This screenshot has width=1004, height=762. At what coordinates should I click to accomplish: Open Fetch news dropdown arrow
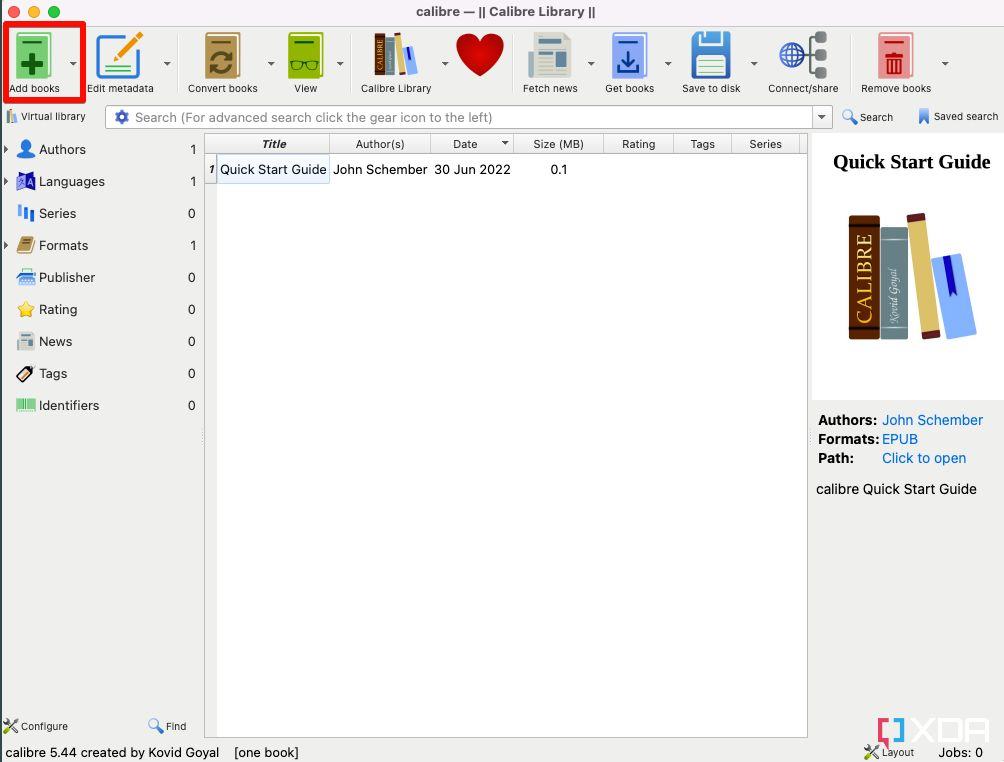[x=591, y=63]
